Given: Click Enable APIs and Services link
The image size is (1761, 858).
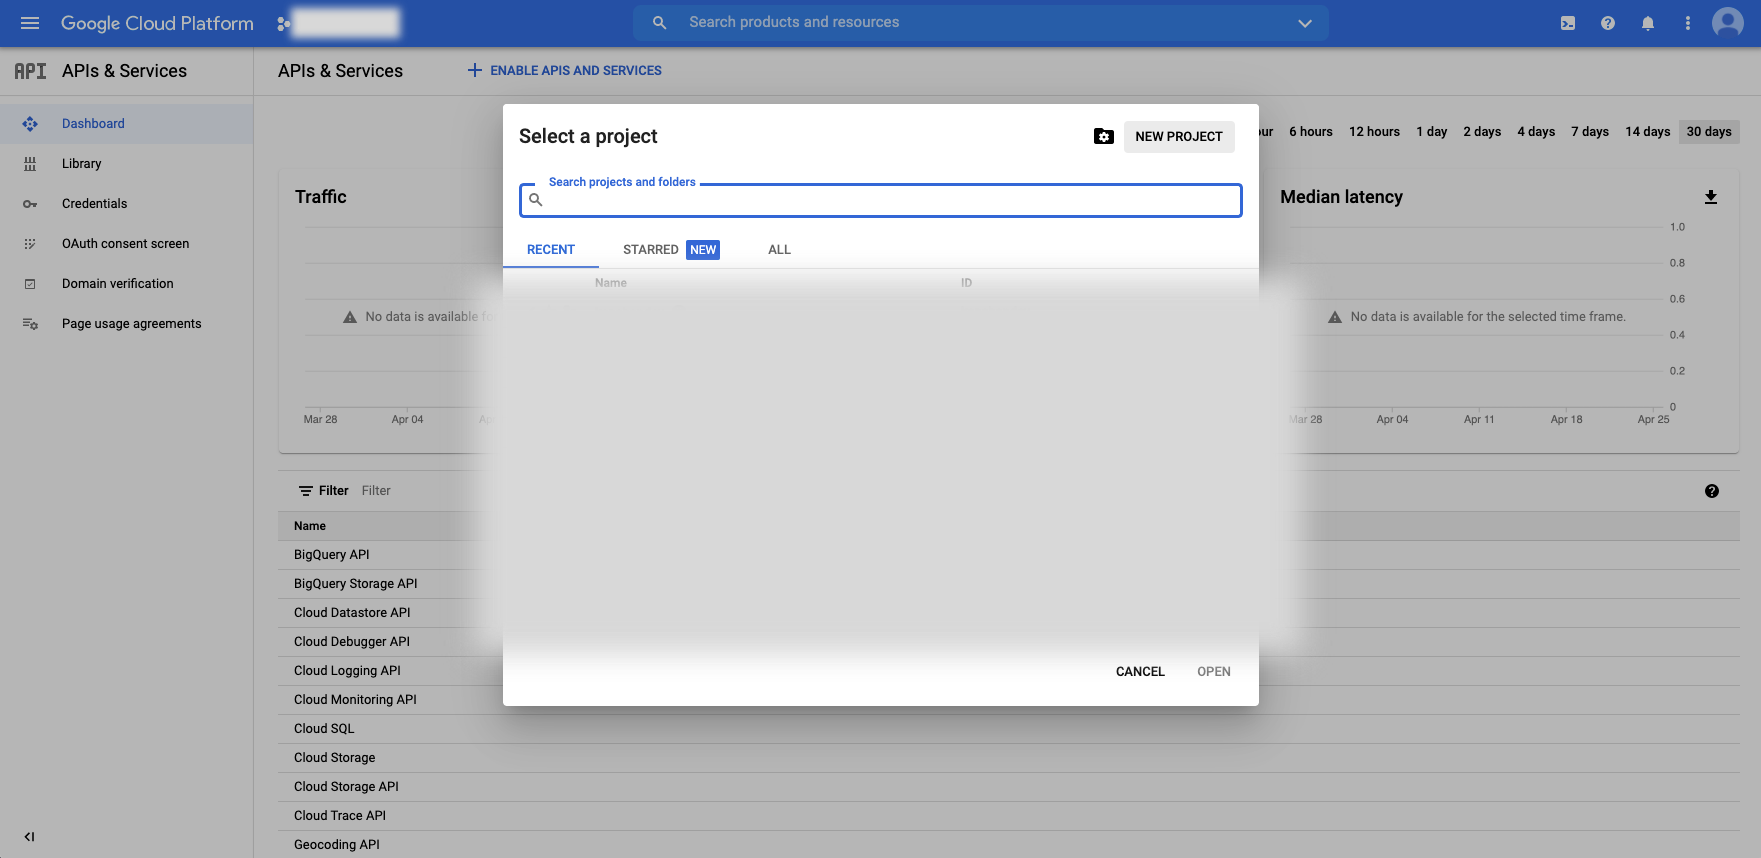Looking at the screenshot, I should pos(576,71).
